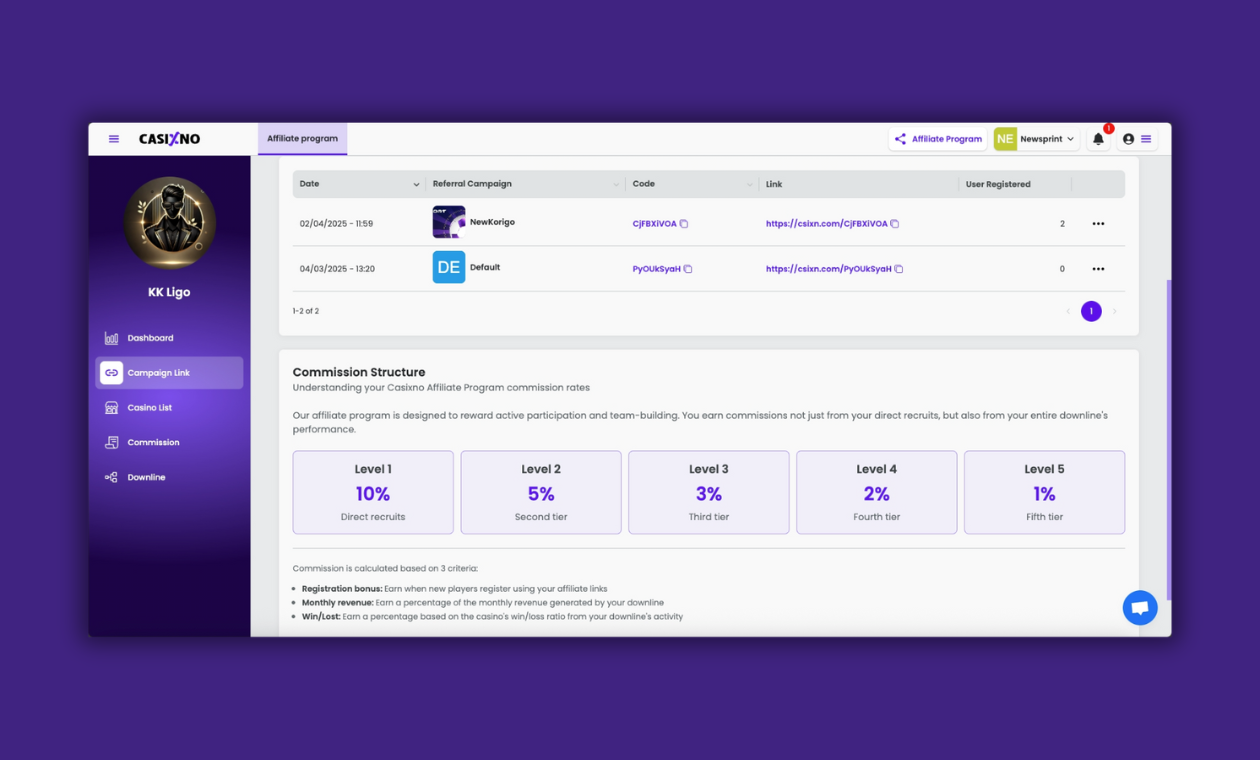Click the Casino List store icon
The image size is (1260, 760).
coord(111,408)
